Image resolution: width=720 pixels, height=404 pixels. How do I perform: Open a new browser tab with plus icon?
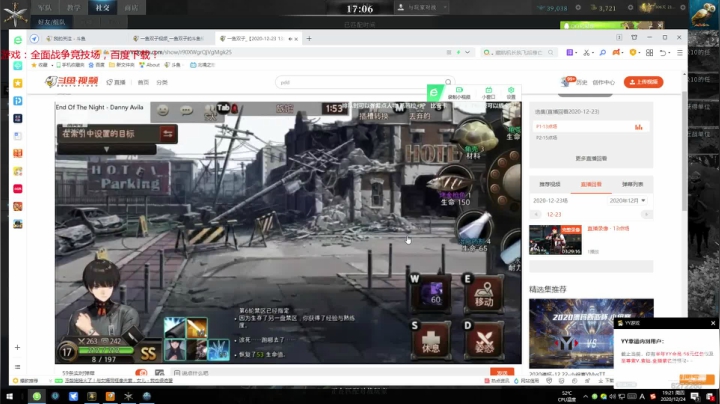[309, 39]
